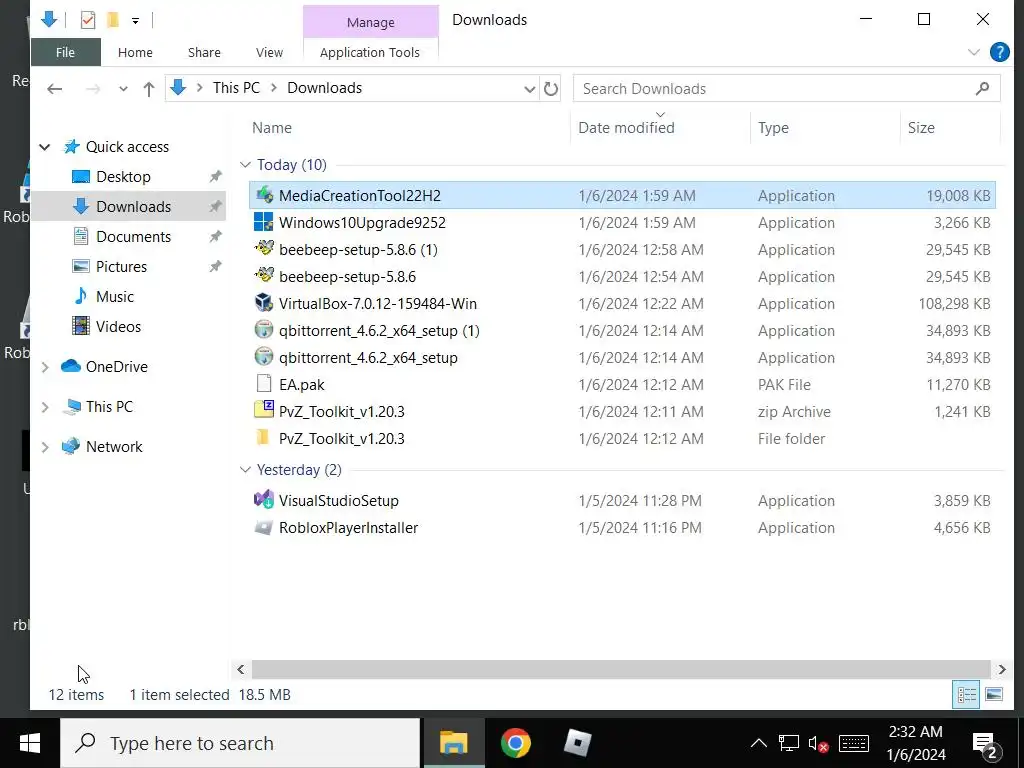Click the qbittorrent_4.6.2_x64_setup (1) icon
The width and height of the screenshot is (1024, 768).
(264, 330)
